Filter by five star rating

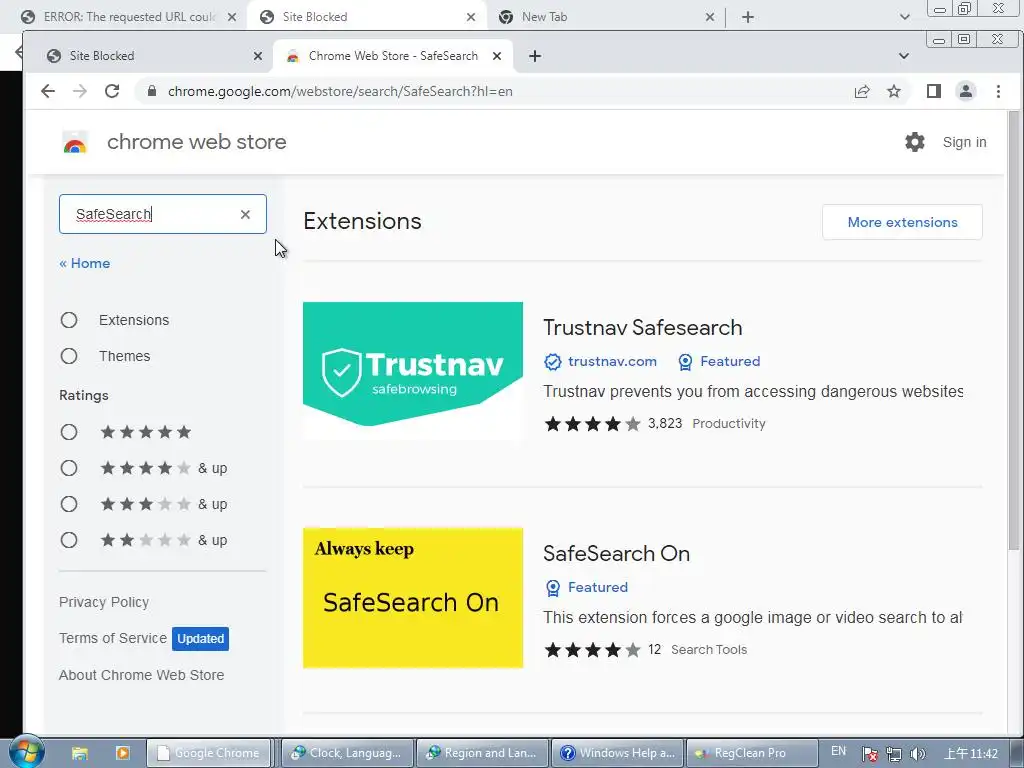click(x=69, y=432)
